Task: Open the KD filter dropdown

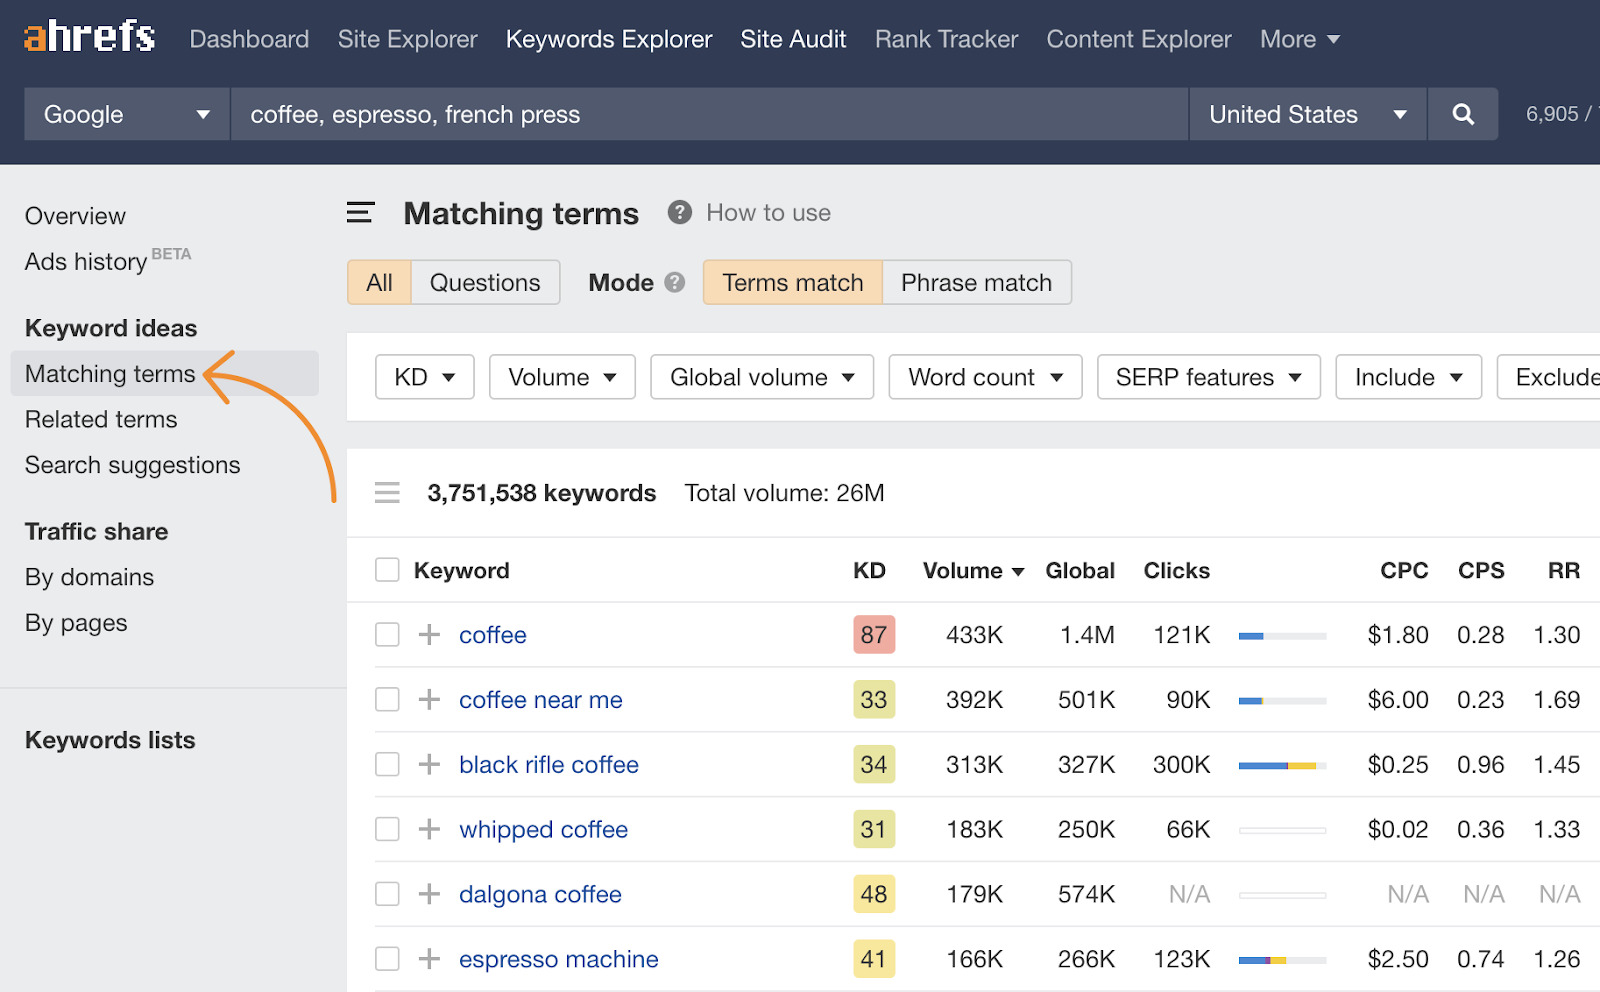Action: (x=424, y=377)
